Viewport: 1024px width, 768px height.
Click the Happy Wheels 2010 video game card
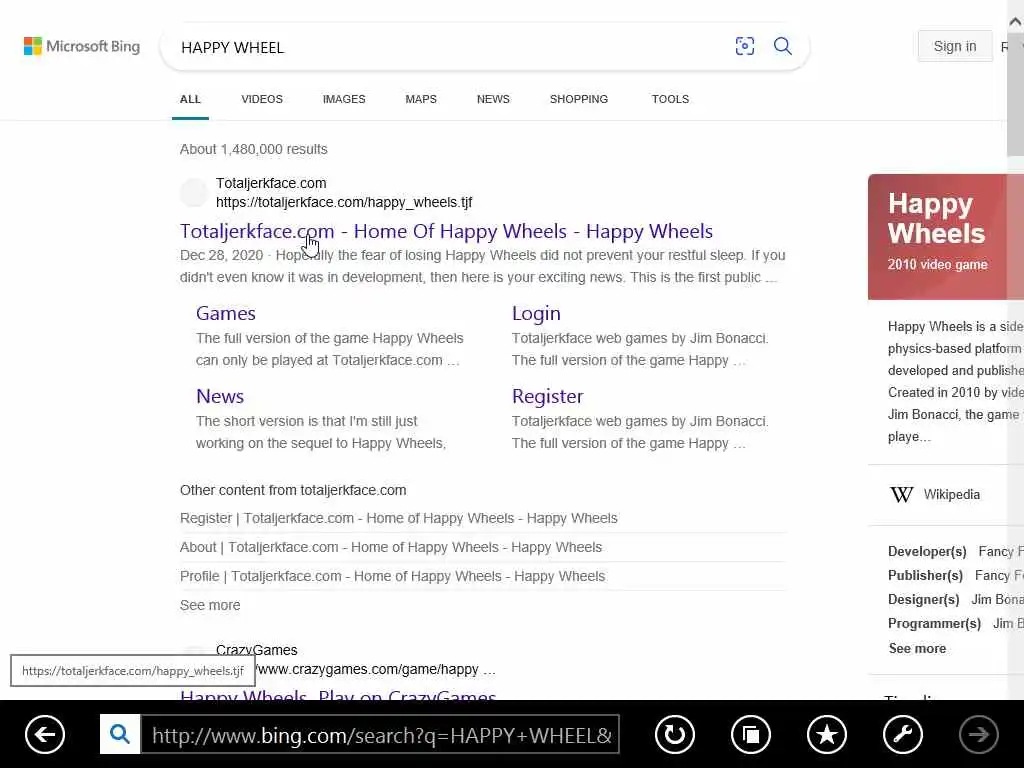click(946, 236)
